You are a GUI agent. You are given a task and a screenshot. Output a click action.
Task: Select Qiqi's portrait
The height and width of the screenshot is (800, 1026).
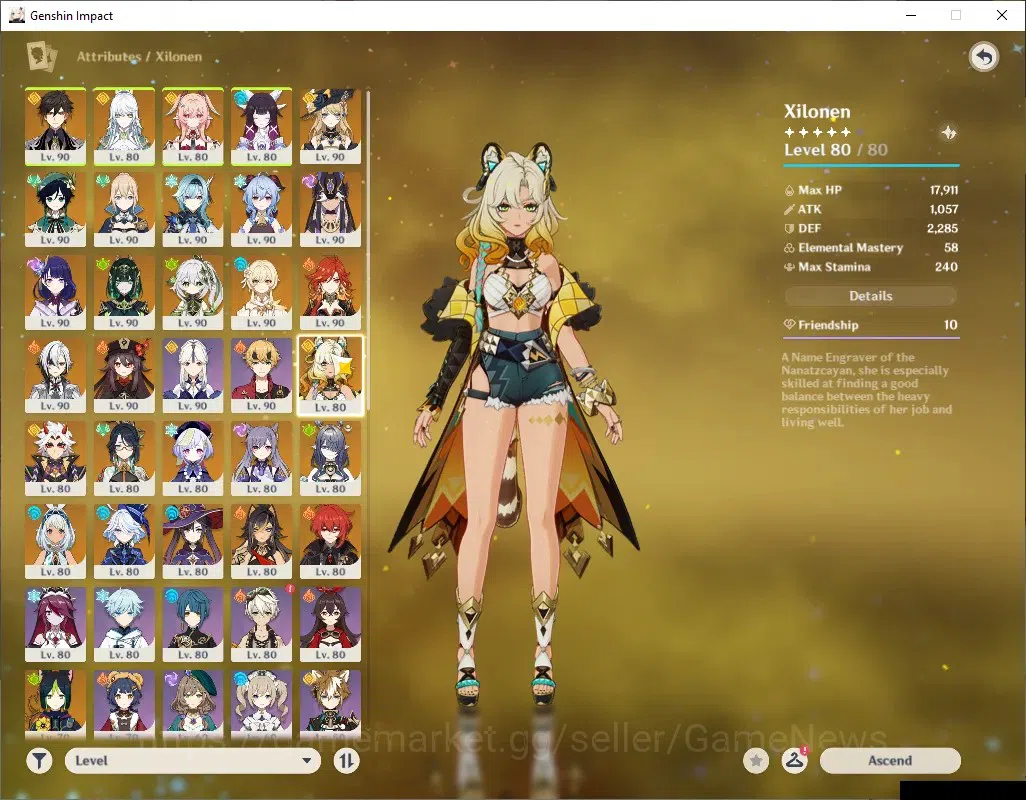tap(193, 459)
